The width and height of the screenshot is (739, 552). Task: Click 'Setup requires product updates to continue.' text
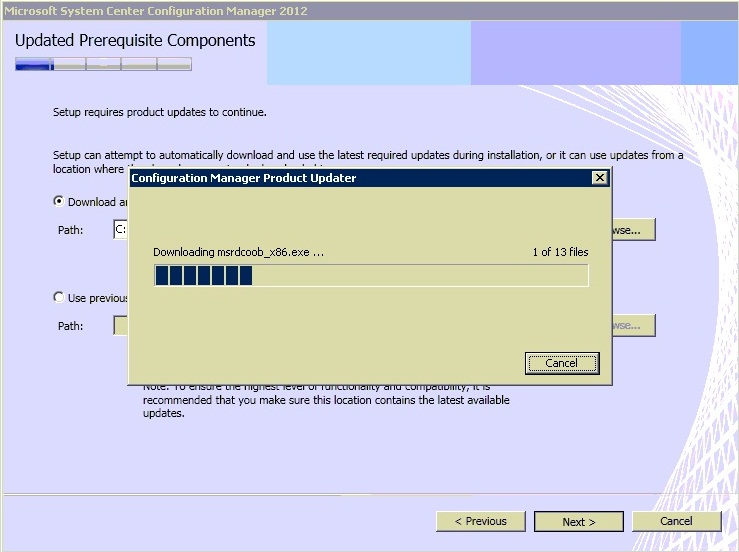tap(160, 112)
